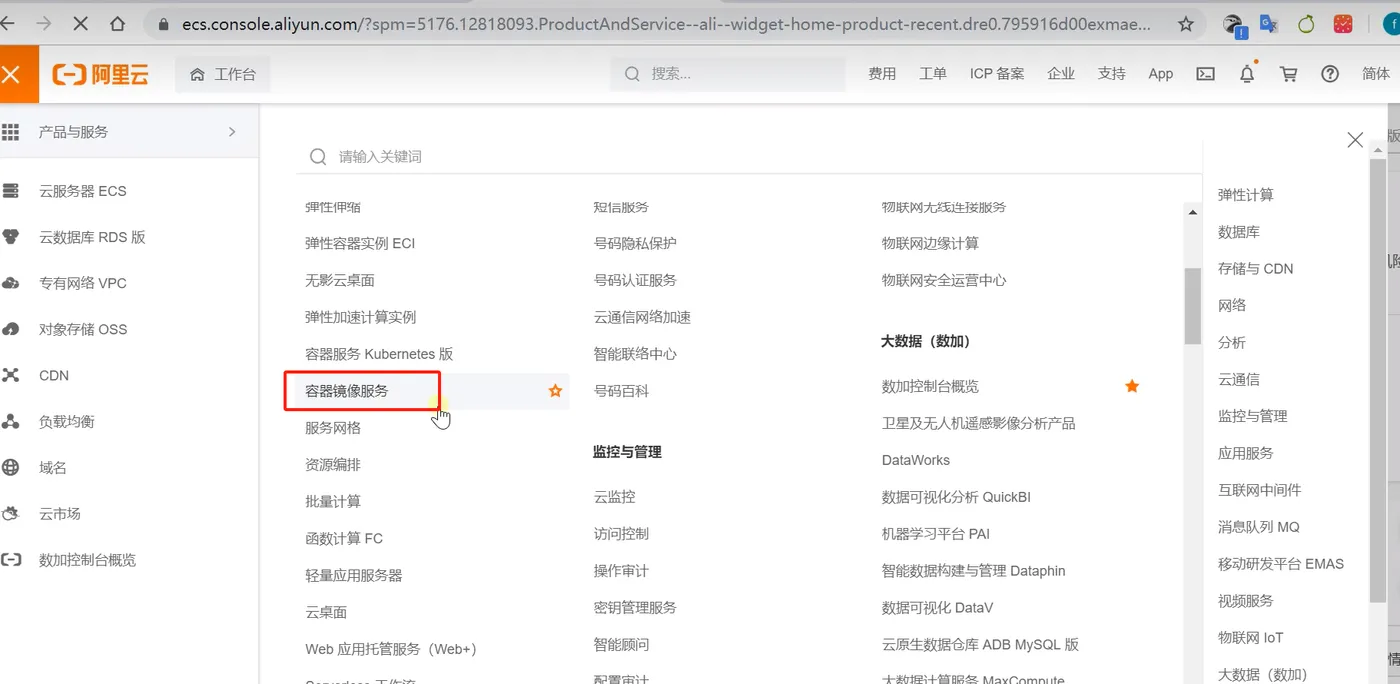Image resolution: width=1400 pixels, height=684 pixels.
Task: Jump to the 物联网 IoT category
Action: (1251, 638)
